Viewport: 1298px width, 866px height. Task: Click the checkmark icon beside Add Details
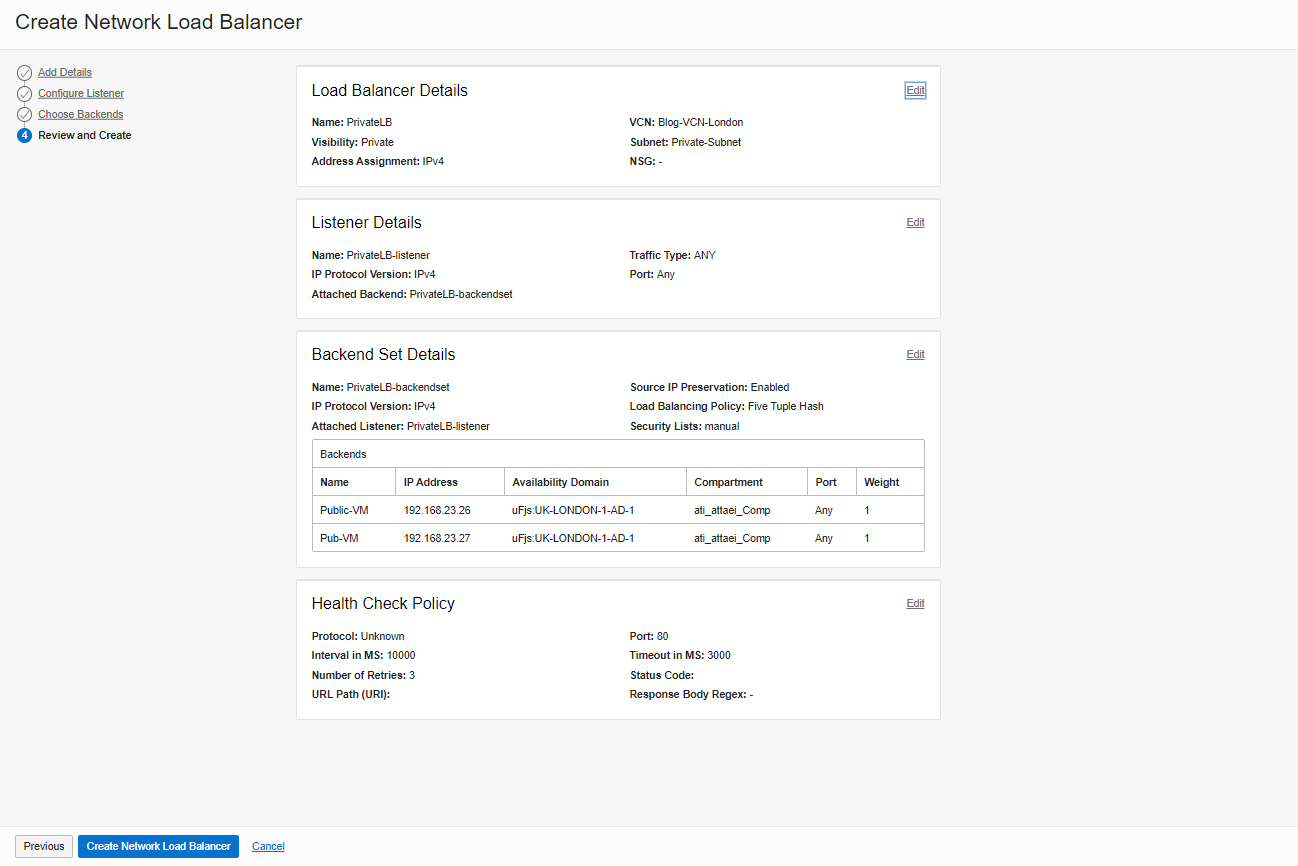pos(24,73)
